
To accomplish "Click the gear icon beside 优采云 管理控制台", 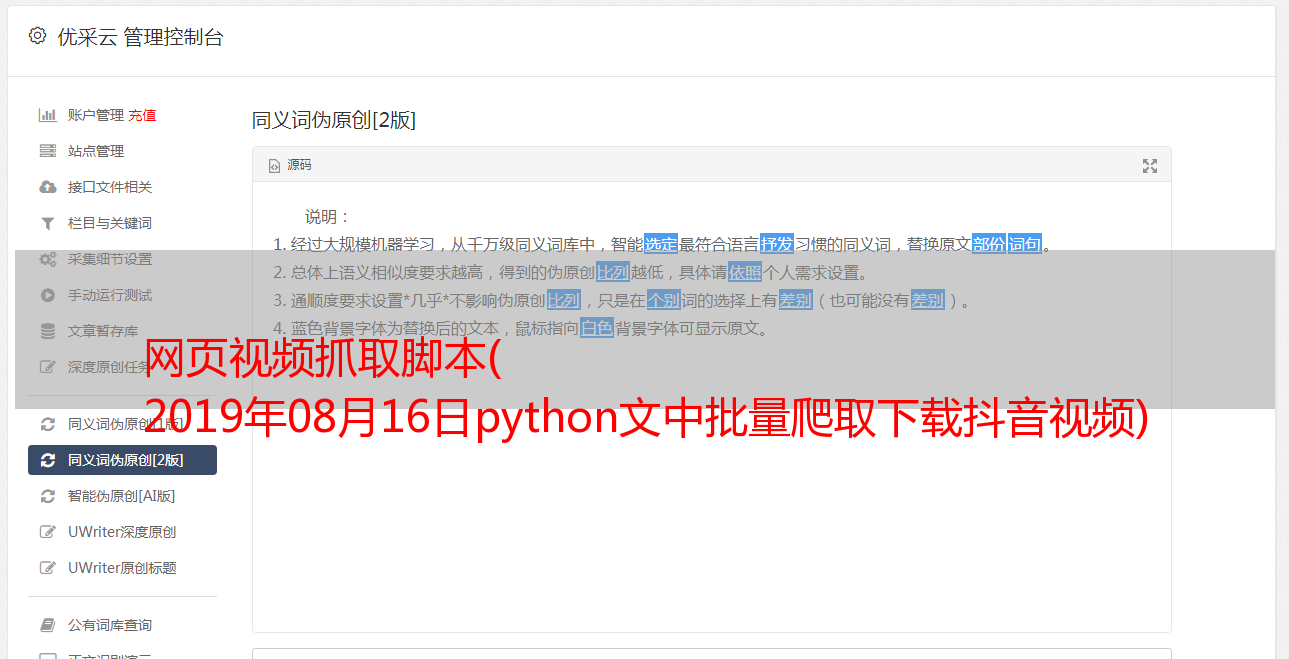I will (x=37, y=36).
